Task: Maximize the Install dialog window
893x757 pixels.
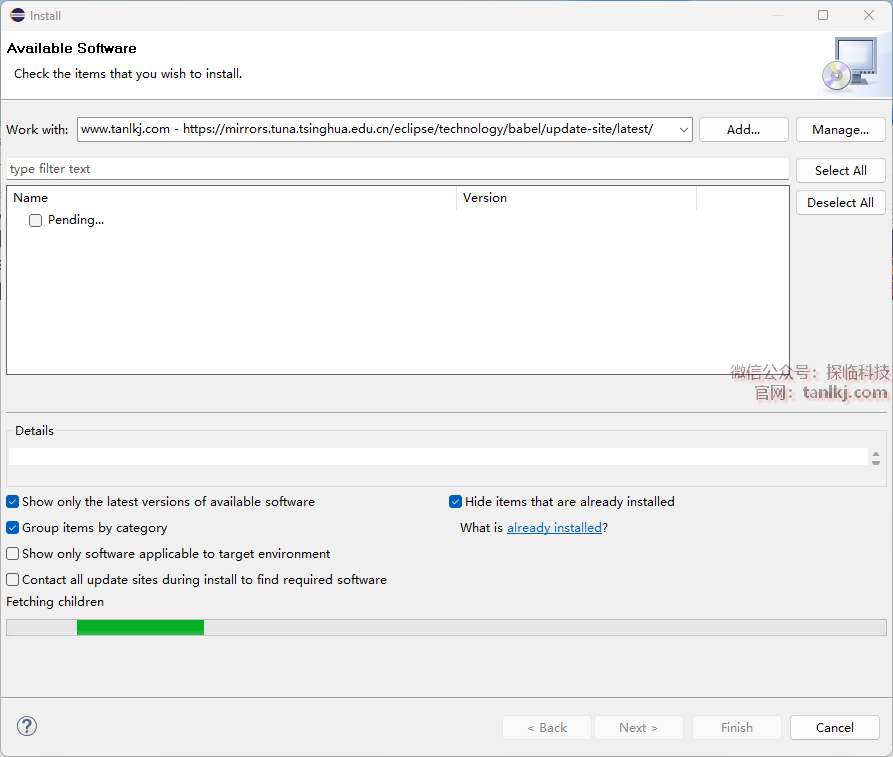Action: [823, 15]
